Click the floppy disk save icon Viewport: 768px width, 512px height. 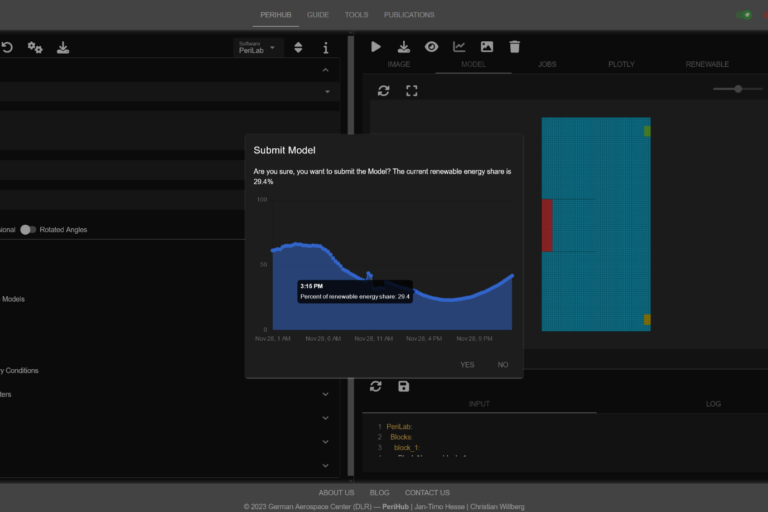(x=403, y=386)
